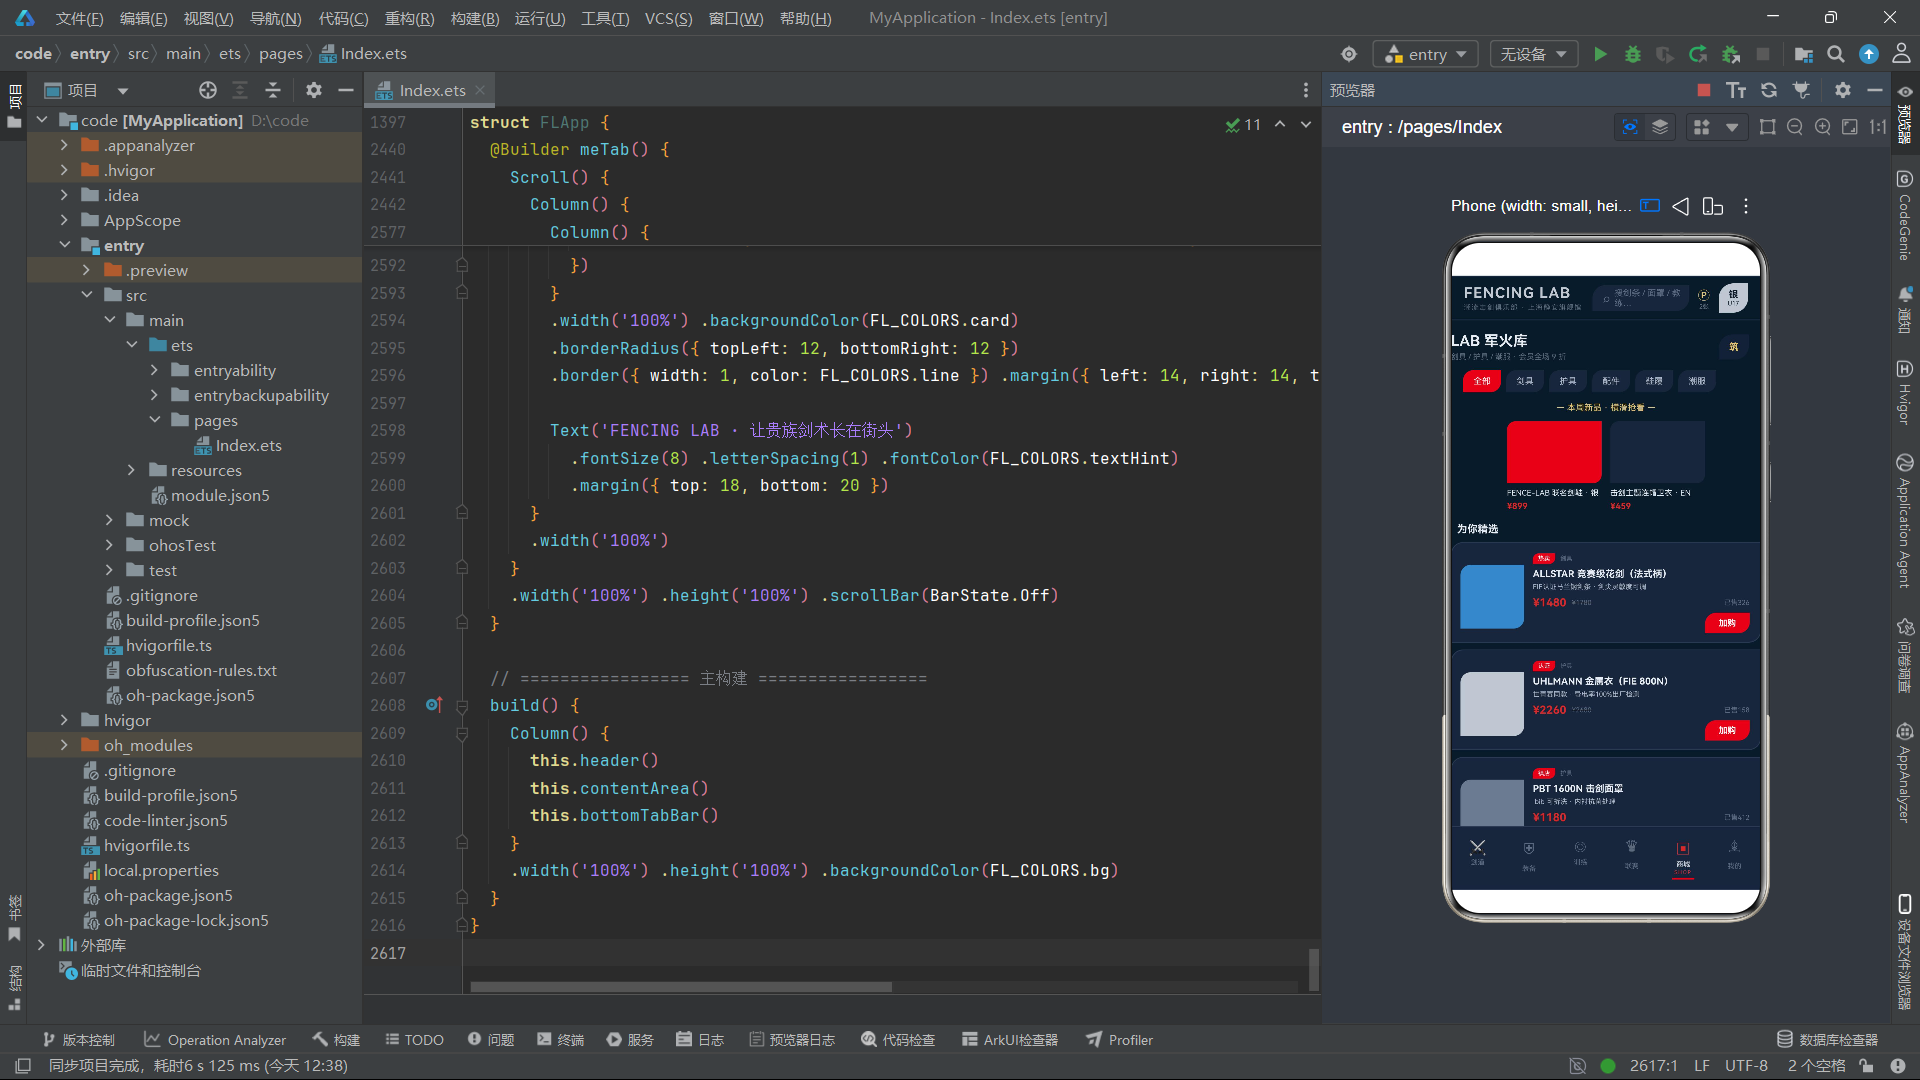The height and width of the screenshot is (1080, 1920).
Task: Open search everywhere magnifier
Action: pyautogui.click(x=1836, y=54)
